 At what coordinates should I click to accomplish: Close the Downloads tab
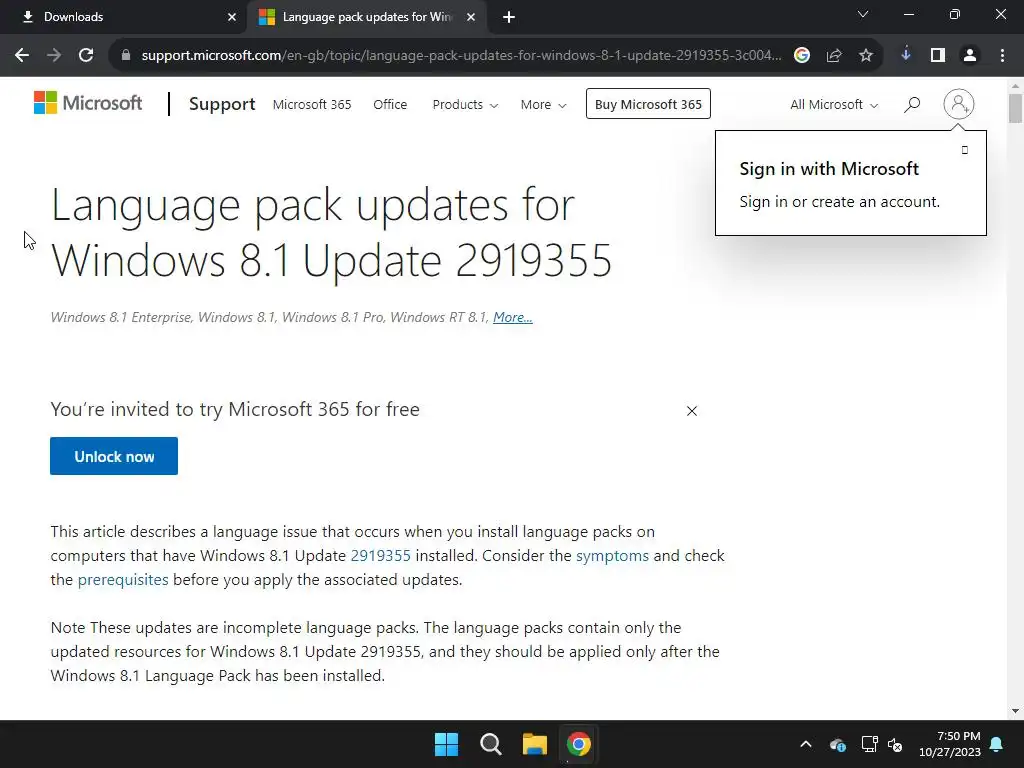point(232,17)
